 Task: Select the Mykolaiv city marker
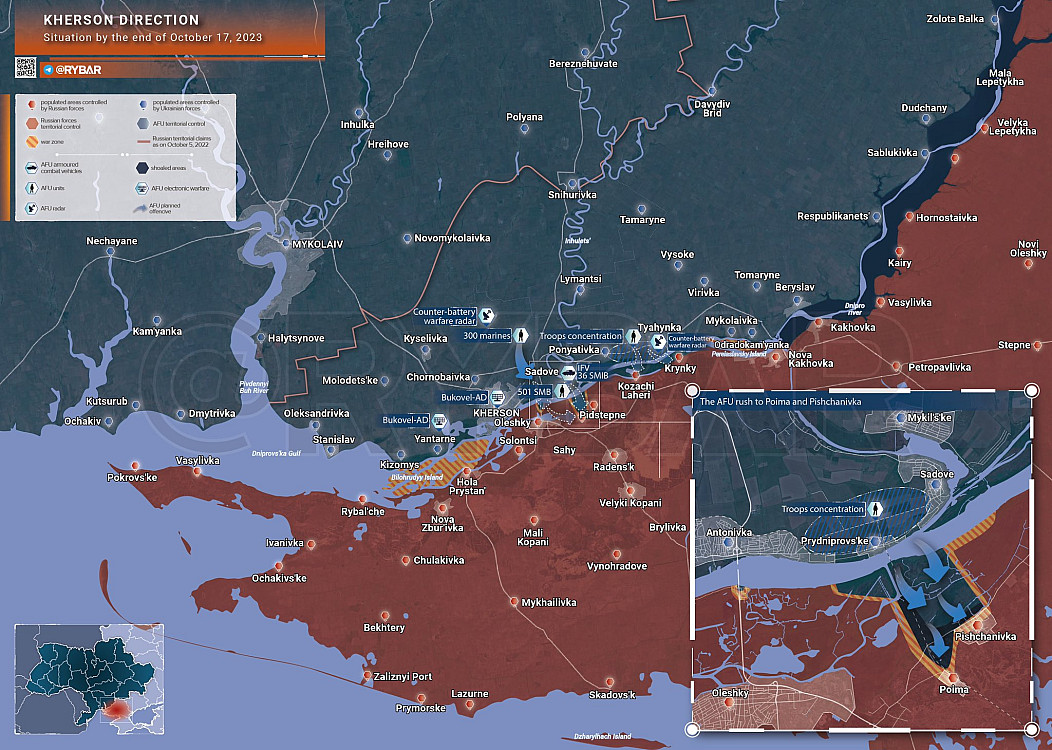pos(286,243)
